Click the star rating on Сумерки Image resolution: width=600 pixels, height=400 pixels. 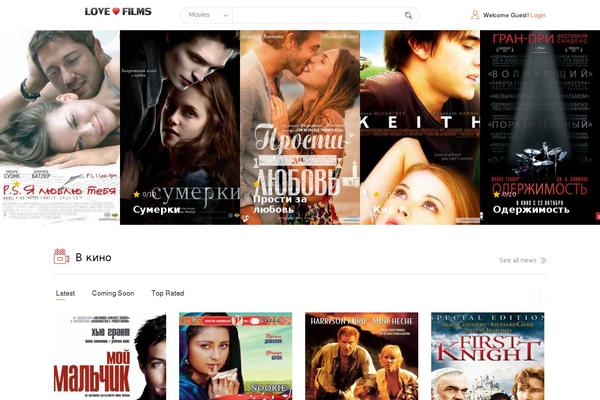[142, 194]
